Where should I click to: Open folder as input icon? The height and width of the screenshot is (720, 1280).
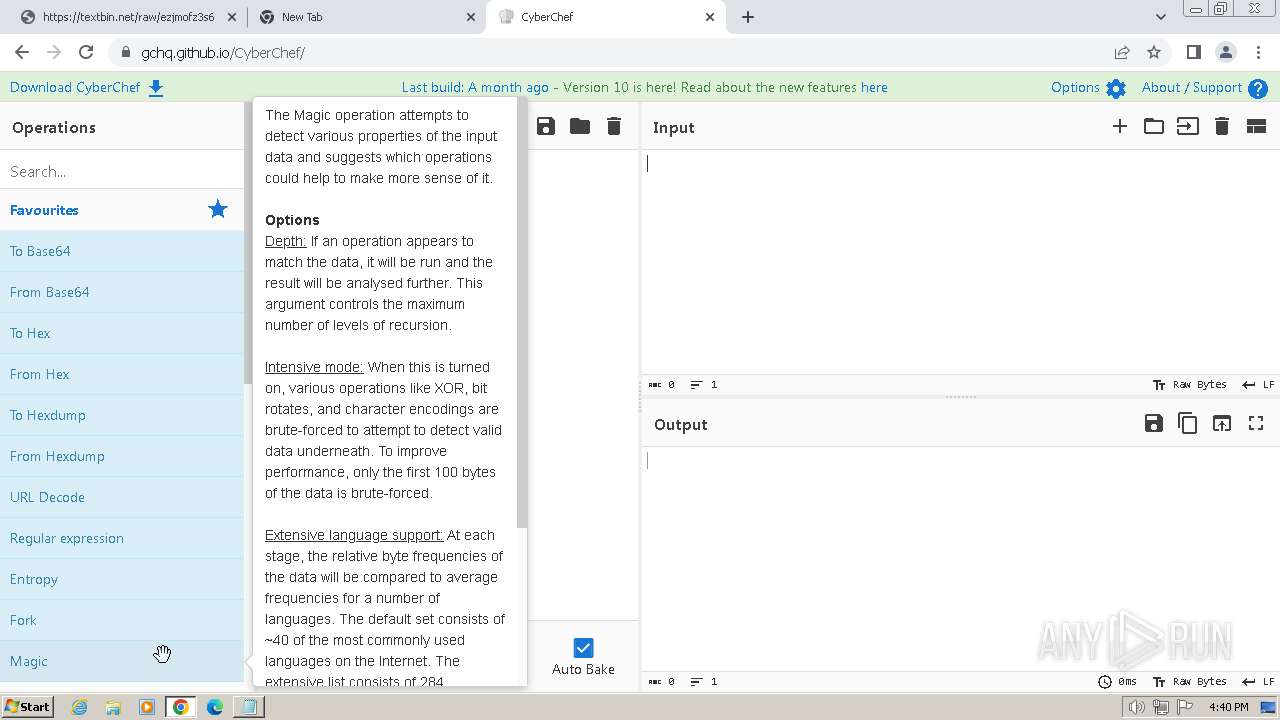click(x=1154, y=126)
